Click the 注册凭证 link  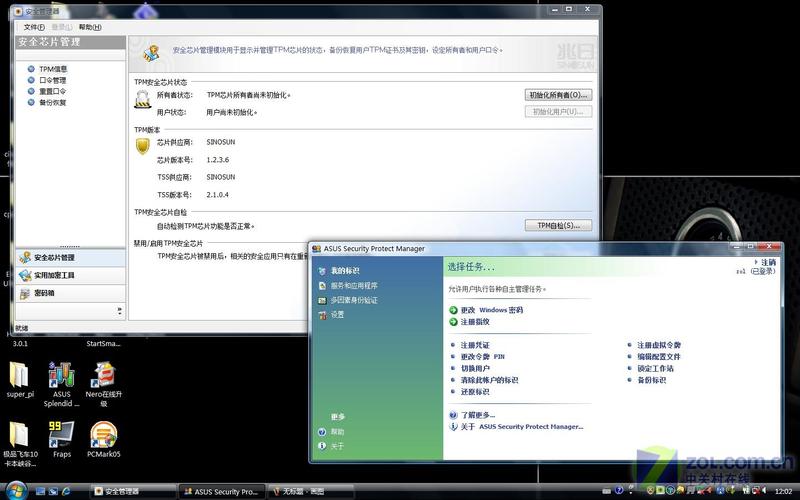(475, 345)
